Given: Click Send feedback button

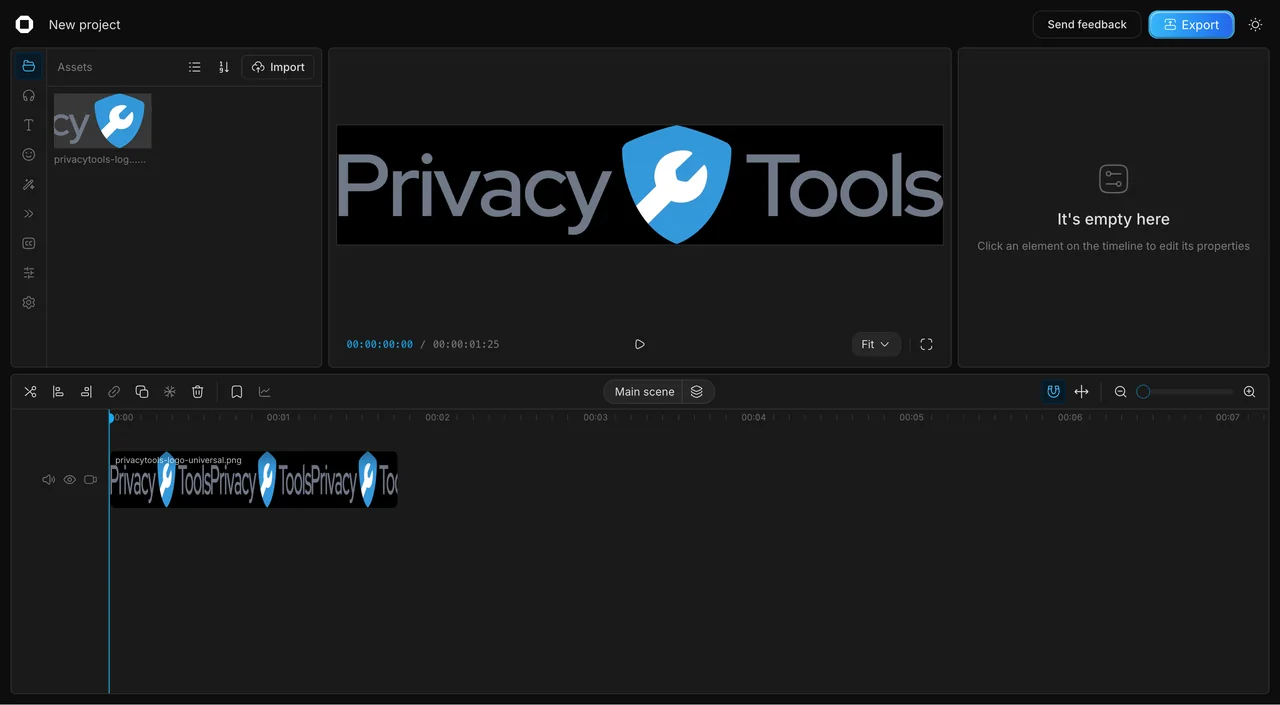Looking at the screenshot, I should [x=1087, y=25].
